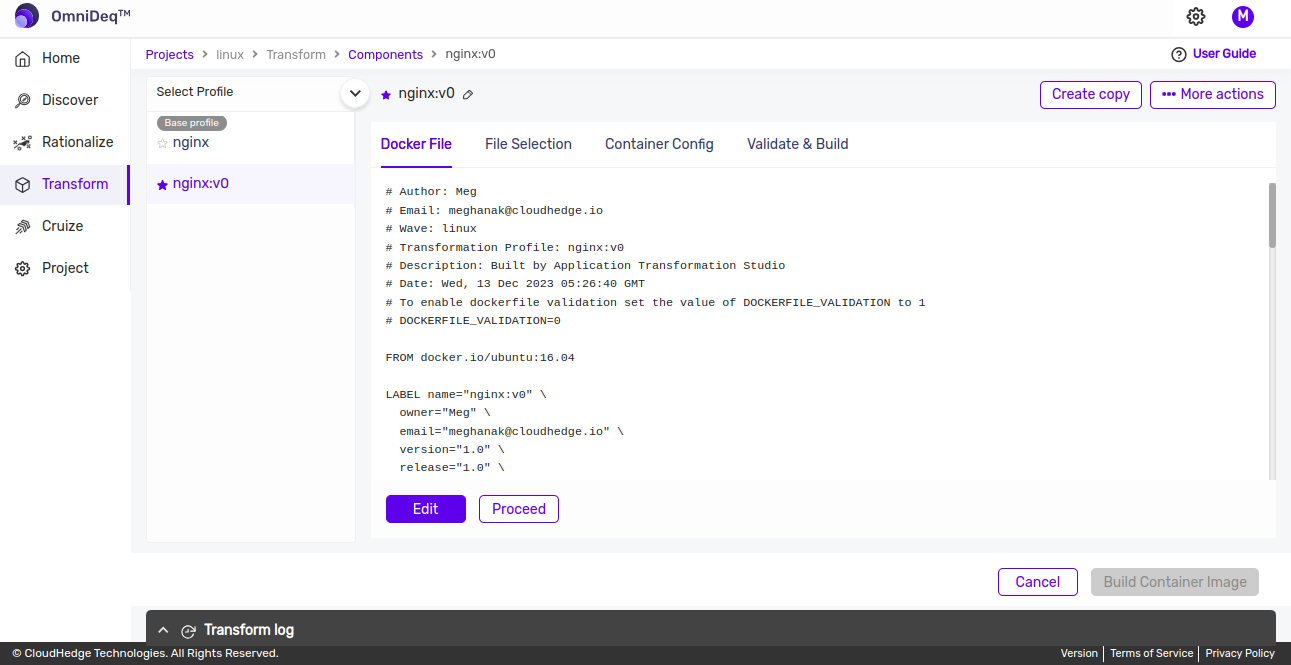This screenshot has width=1291, height=665.
Task: Click the refresh icon in Transform log
Action: coord(188,631)
